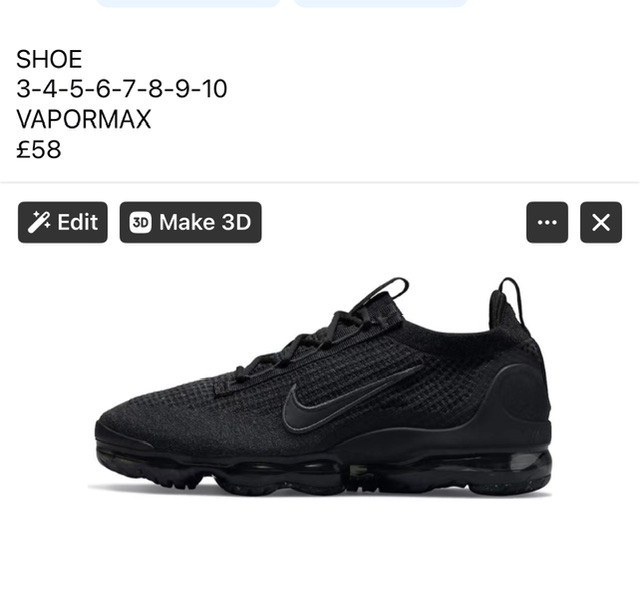Image resolution: width=640 pixels, height=591 pixels.
Task: Place cursor on the SHOE text line
Action: (x=49, y=59)
